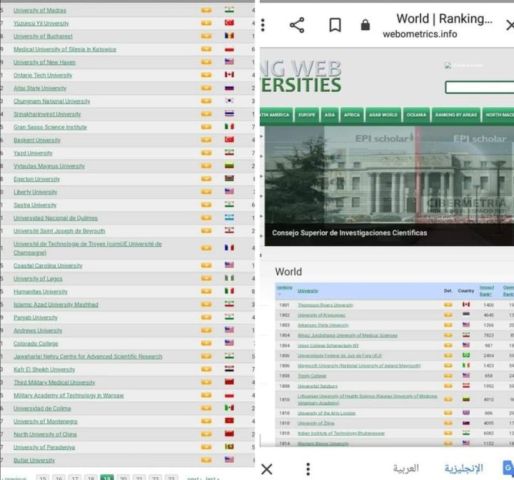Click the World heading above the table
This screenshot has height=480, width=514.
[288, 272]
